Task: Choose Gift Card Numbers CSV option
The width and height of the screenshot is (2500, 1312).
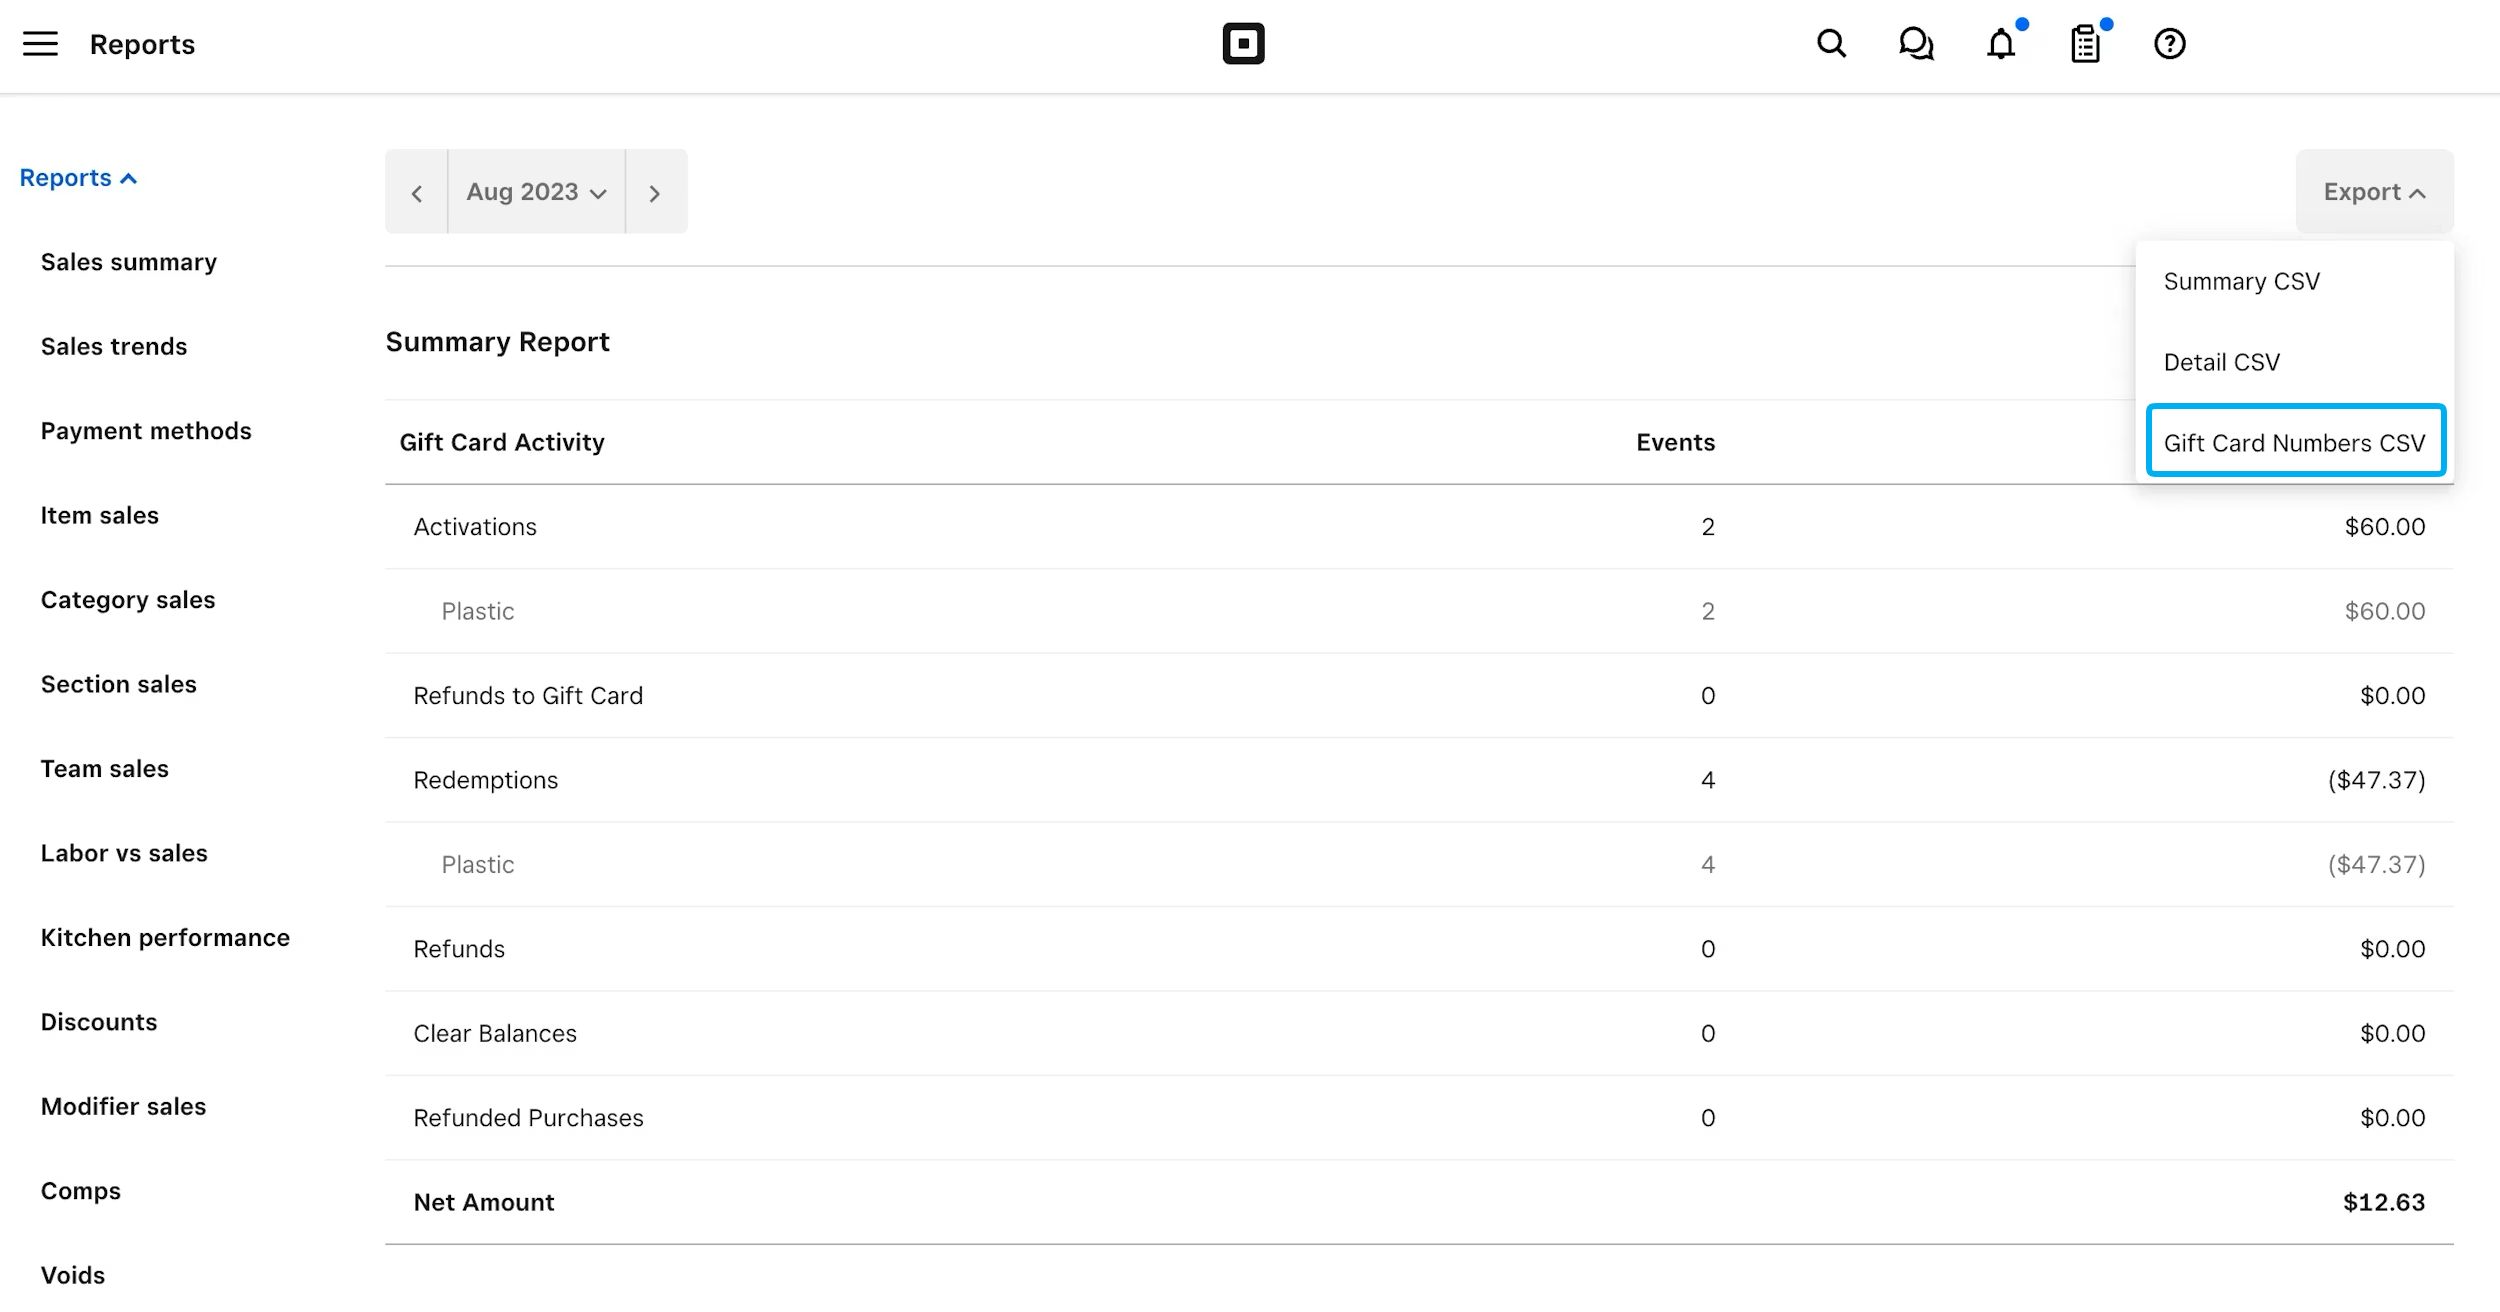Action: click(2295, 442)
